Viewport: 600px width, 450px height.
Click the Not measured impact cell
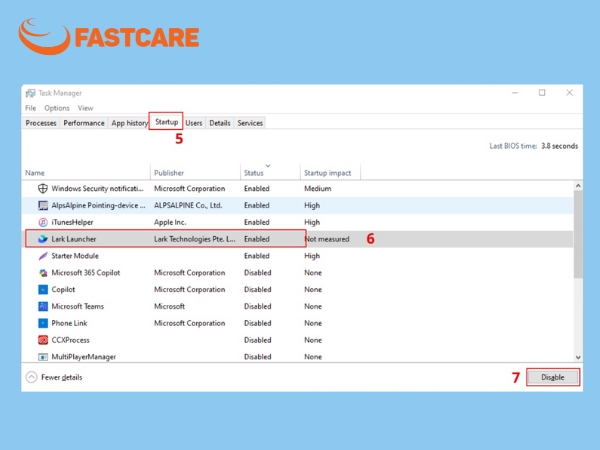point(327,239)
